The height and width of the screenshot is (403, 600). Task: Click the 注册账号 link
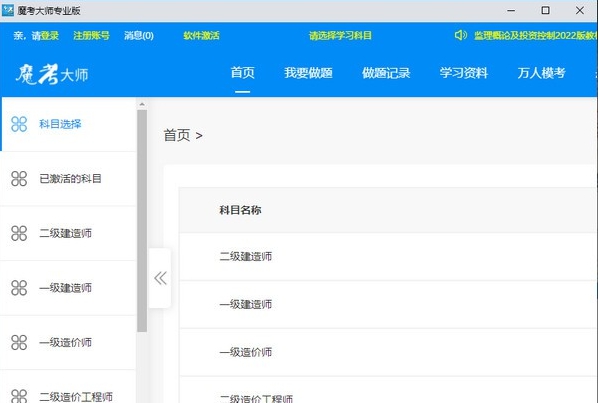[91, 35]
